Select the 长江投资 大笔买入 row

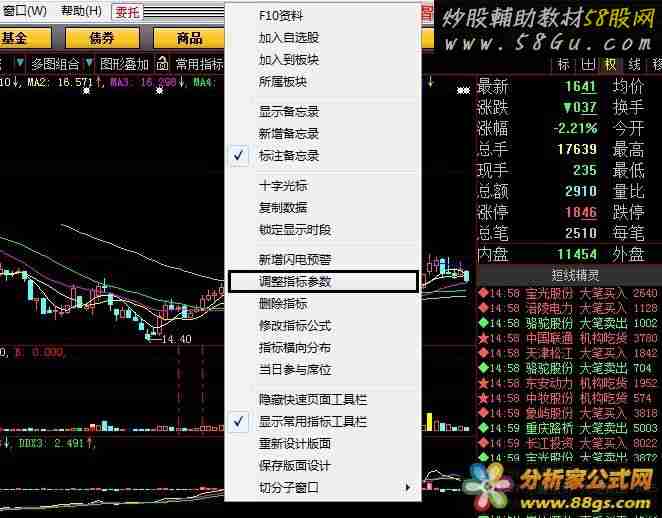[568, 443]
